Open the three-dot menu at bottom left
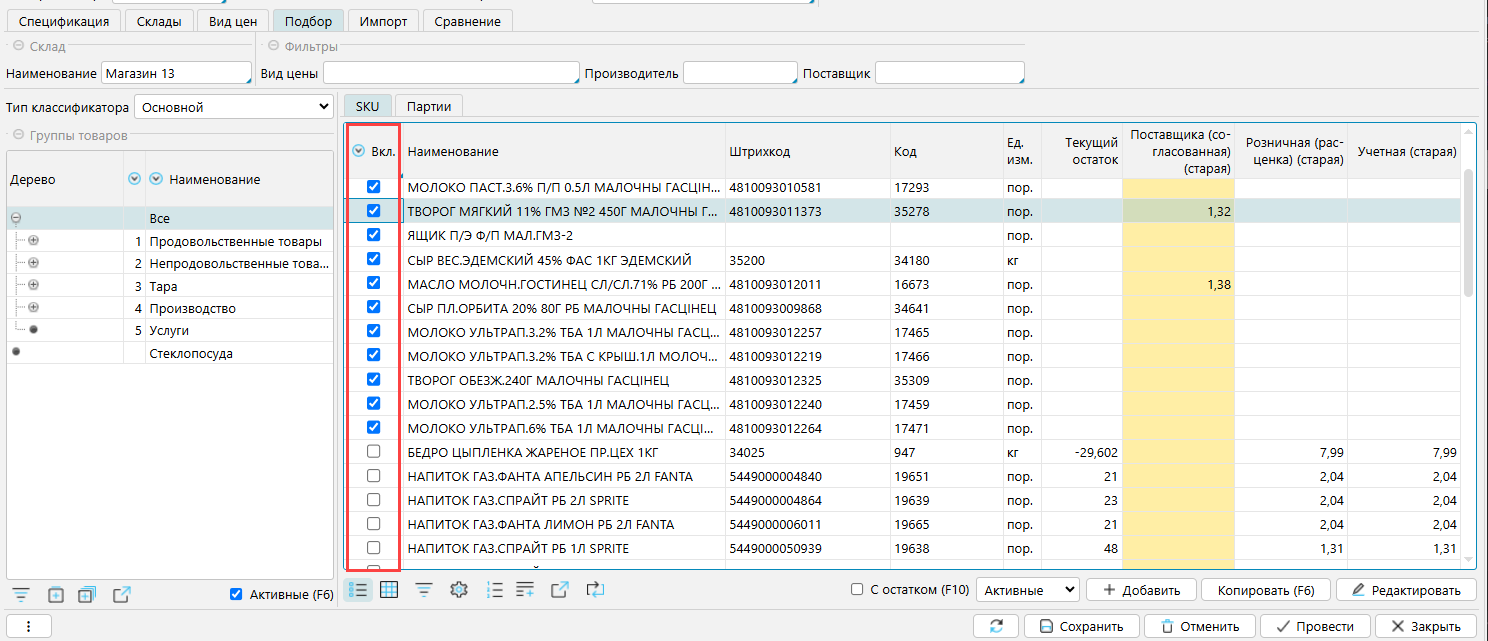 click(29, 626)
